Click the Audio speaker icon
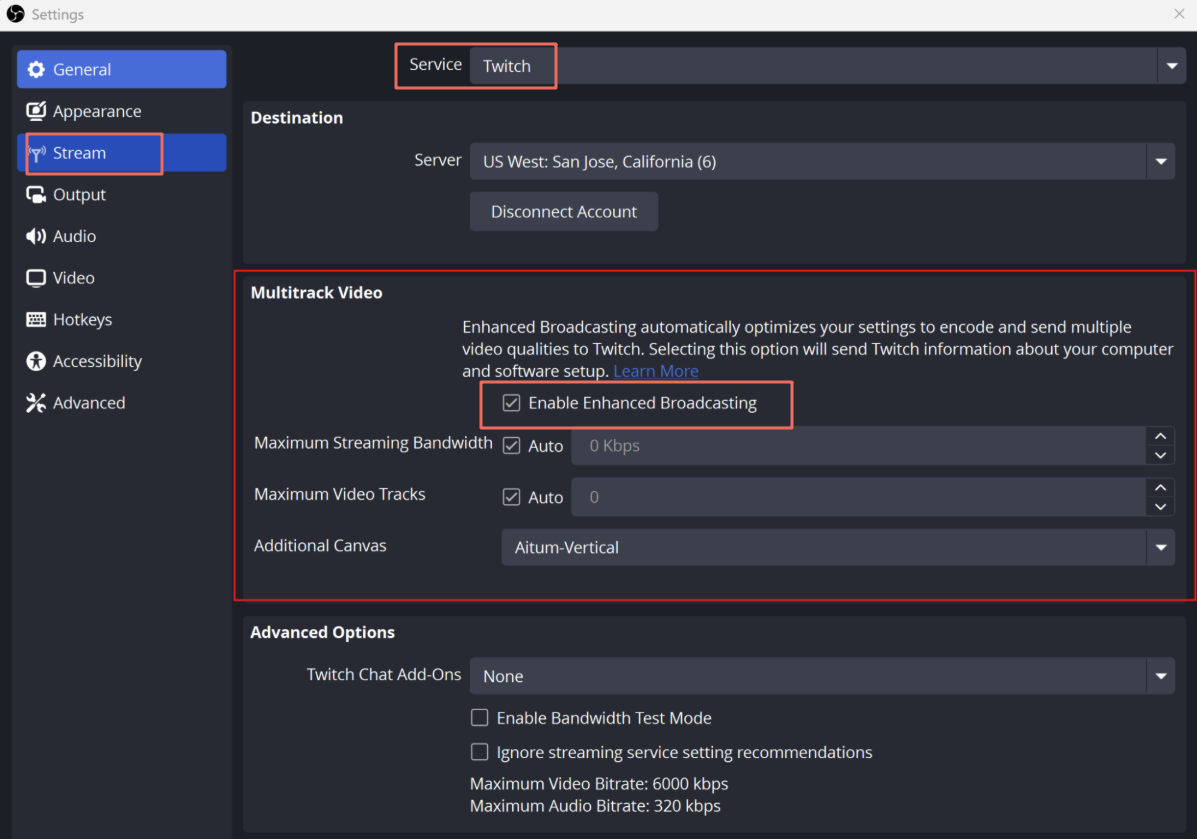Viewport: 1197px width, 839px height. pos(36,237)
